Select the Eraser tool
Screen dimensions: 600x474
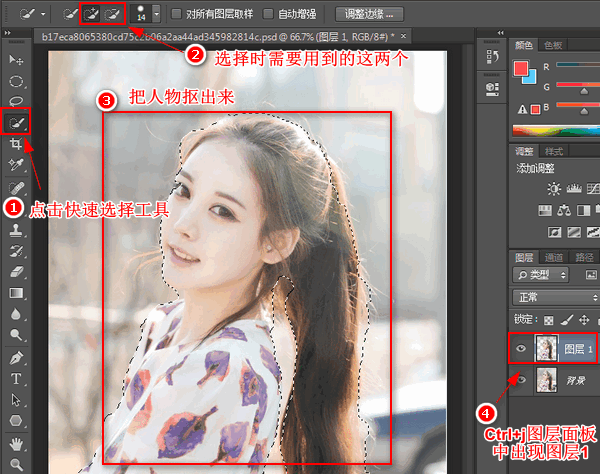coord(17,271)
